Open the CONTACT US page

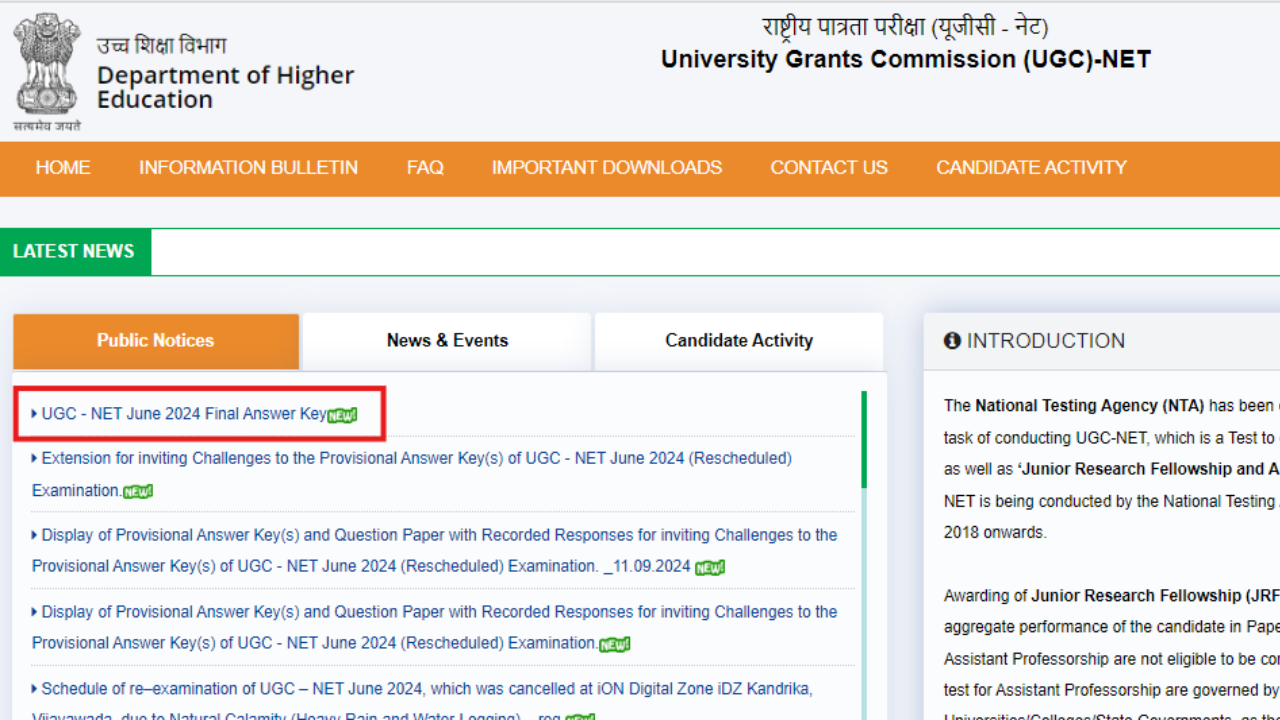(x=828, y=168)
